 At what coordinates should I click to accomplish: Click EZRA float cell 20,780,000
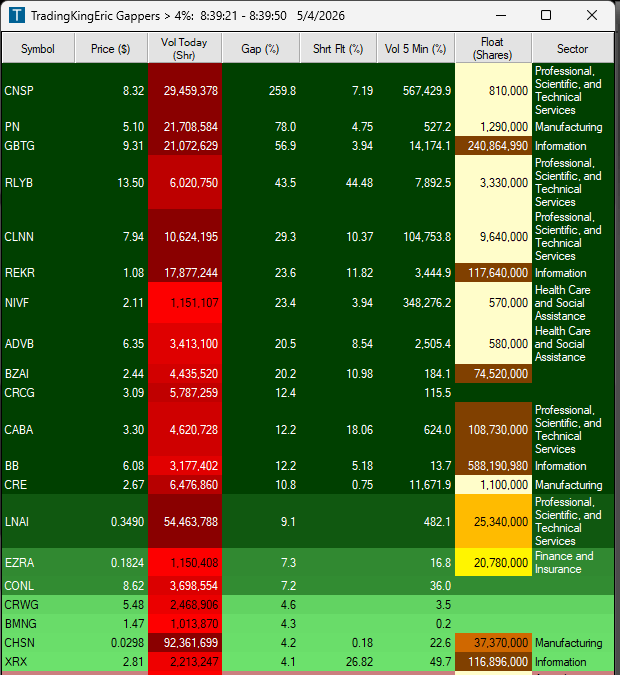[x=493, y=562]
